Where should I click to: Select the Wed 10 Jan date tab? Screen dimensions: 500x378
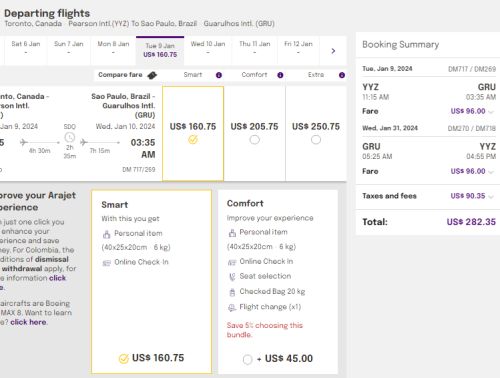208,50
